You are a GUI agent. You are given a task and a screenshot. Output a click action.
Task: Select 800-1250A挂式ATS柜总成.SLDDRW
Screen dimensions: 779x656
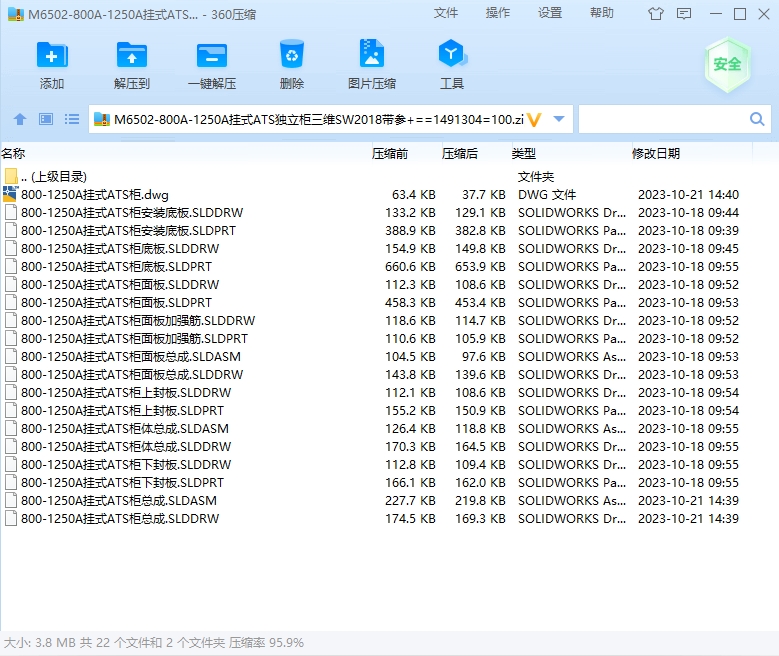coord(120,519)
